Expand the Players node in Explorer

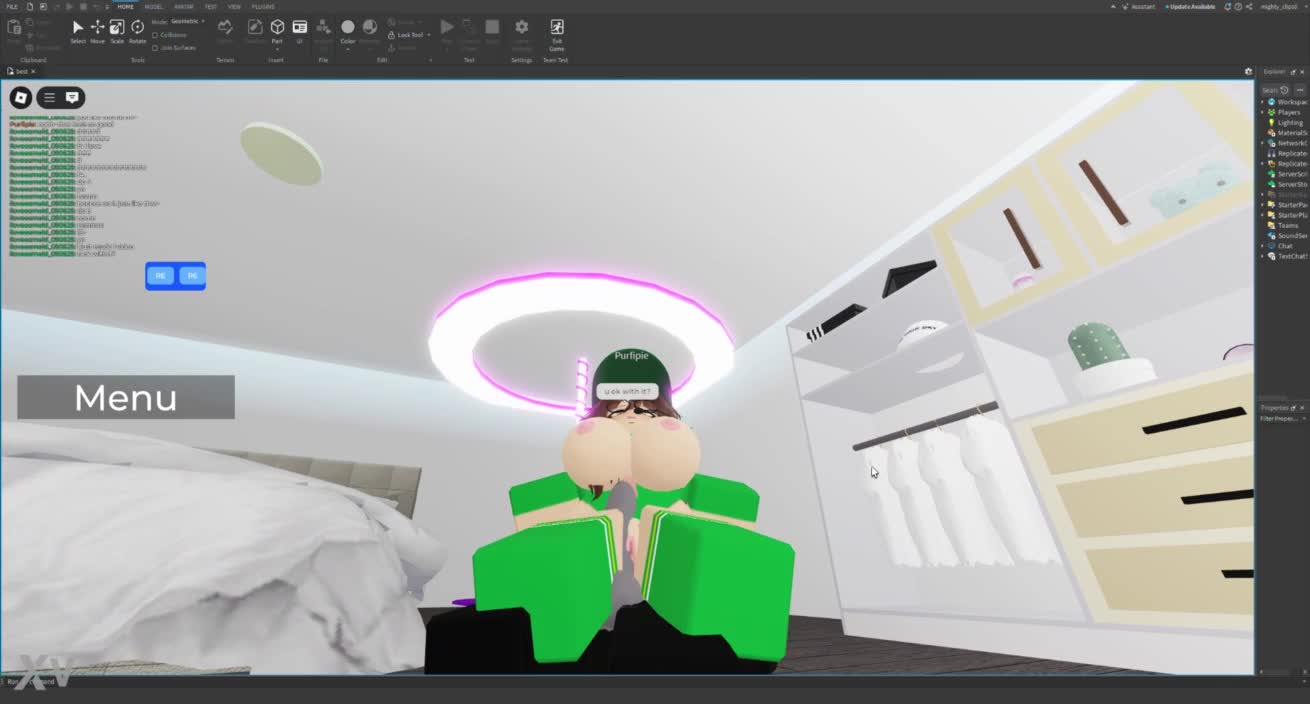(x=1262, y=112)
